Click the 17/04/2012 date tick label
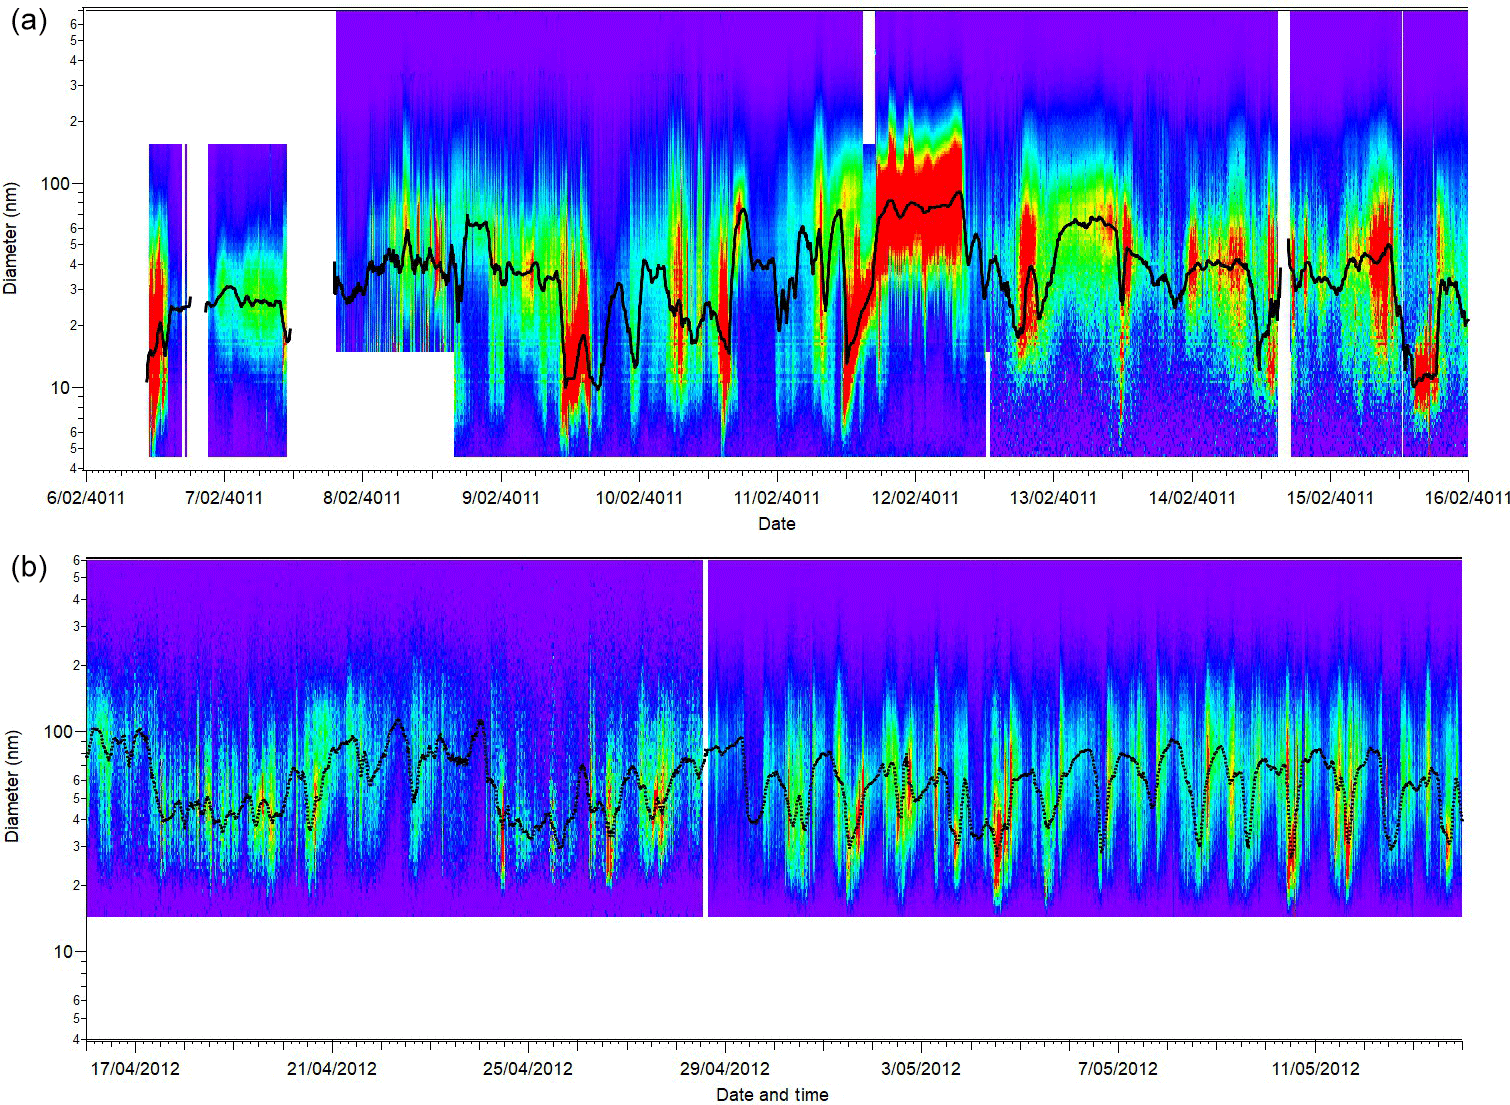Image resolution: width=1510 pixels, height=1105 pixels. 135,1068
